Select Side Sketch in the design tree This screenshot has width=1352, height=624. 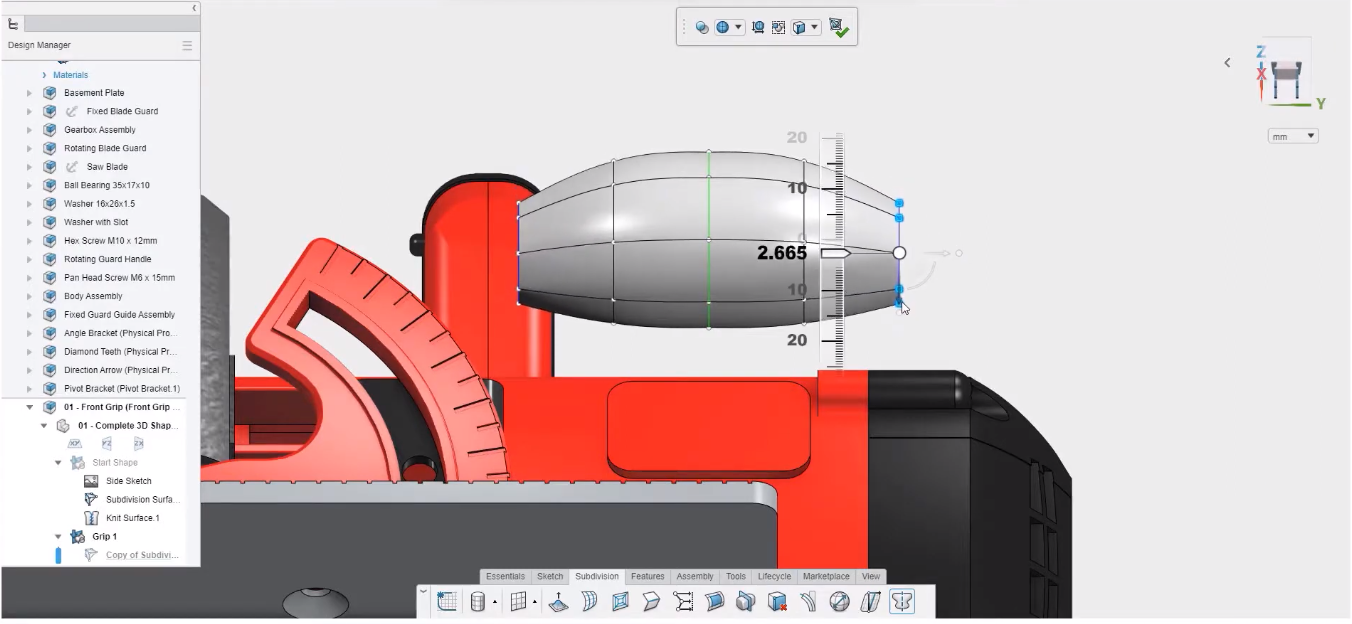pos(128,481)
